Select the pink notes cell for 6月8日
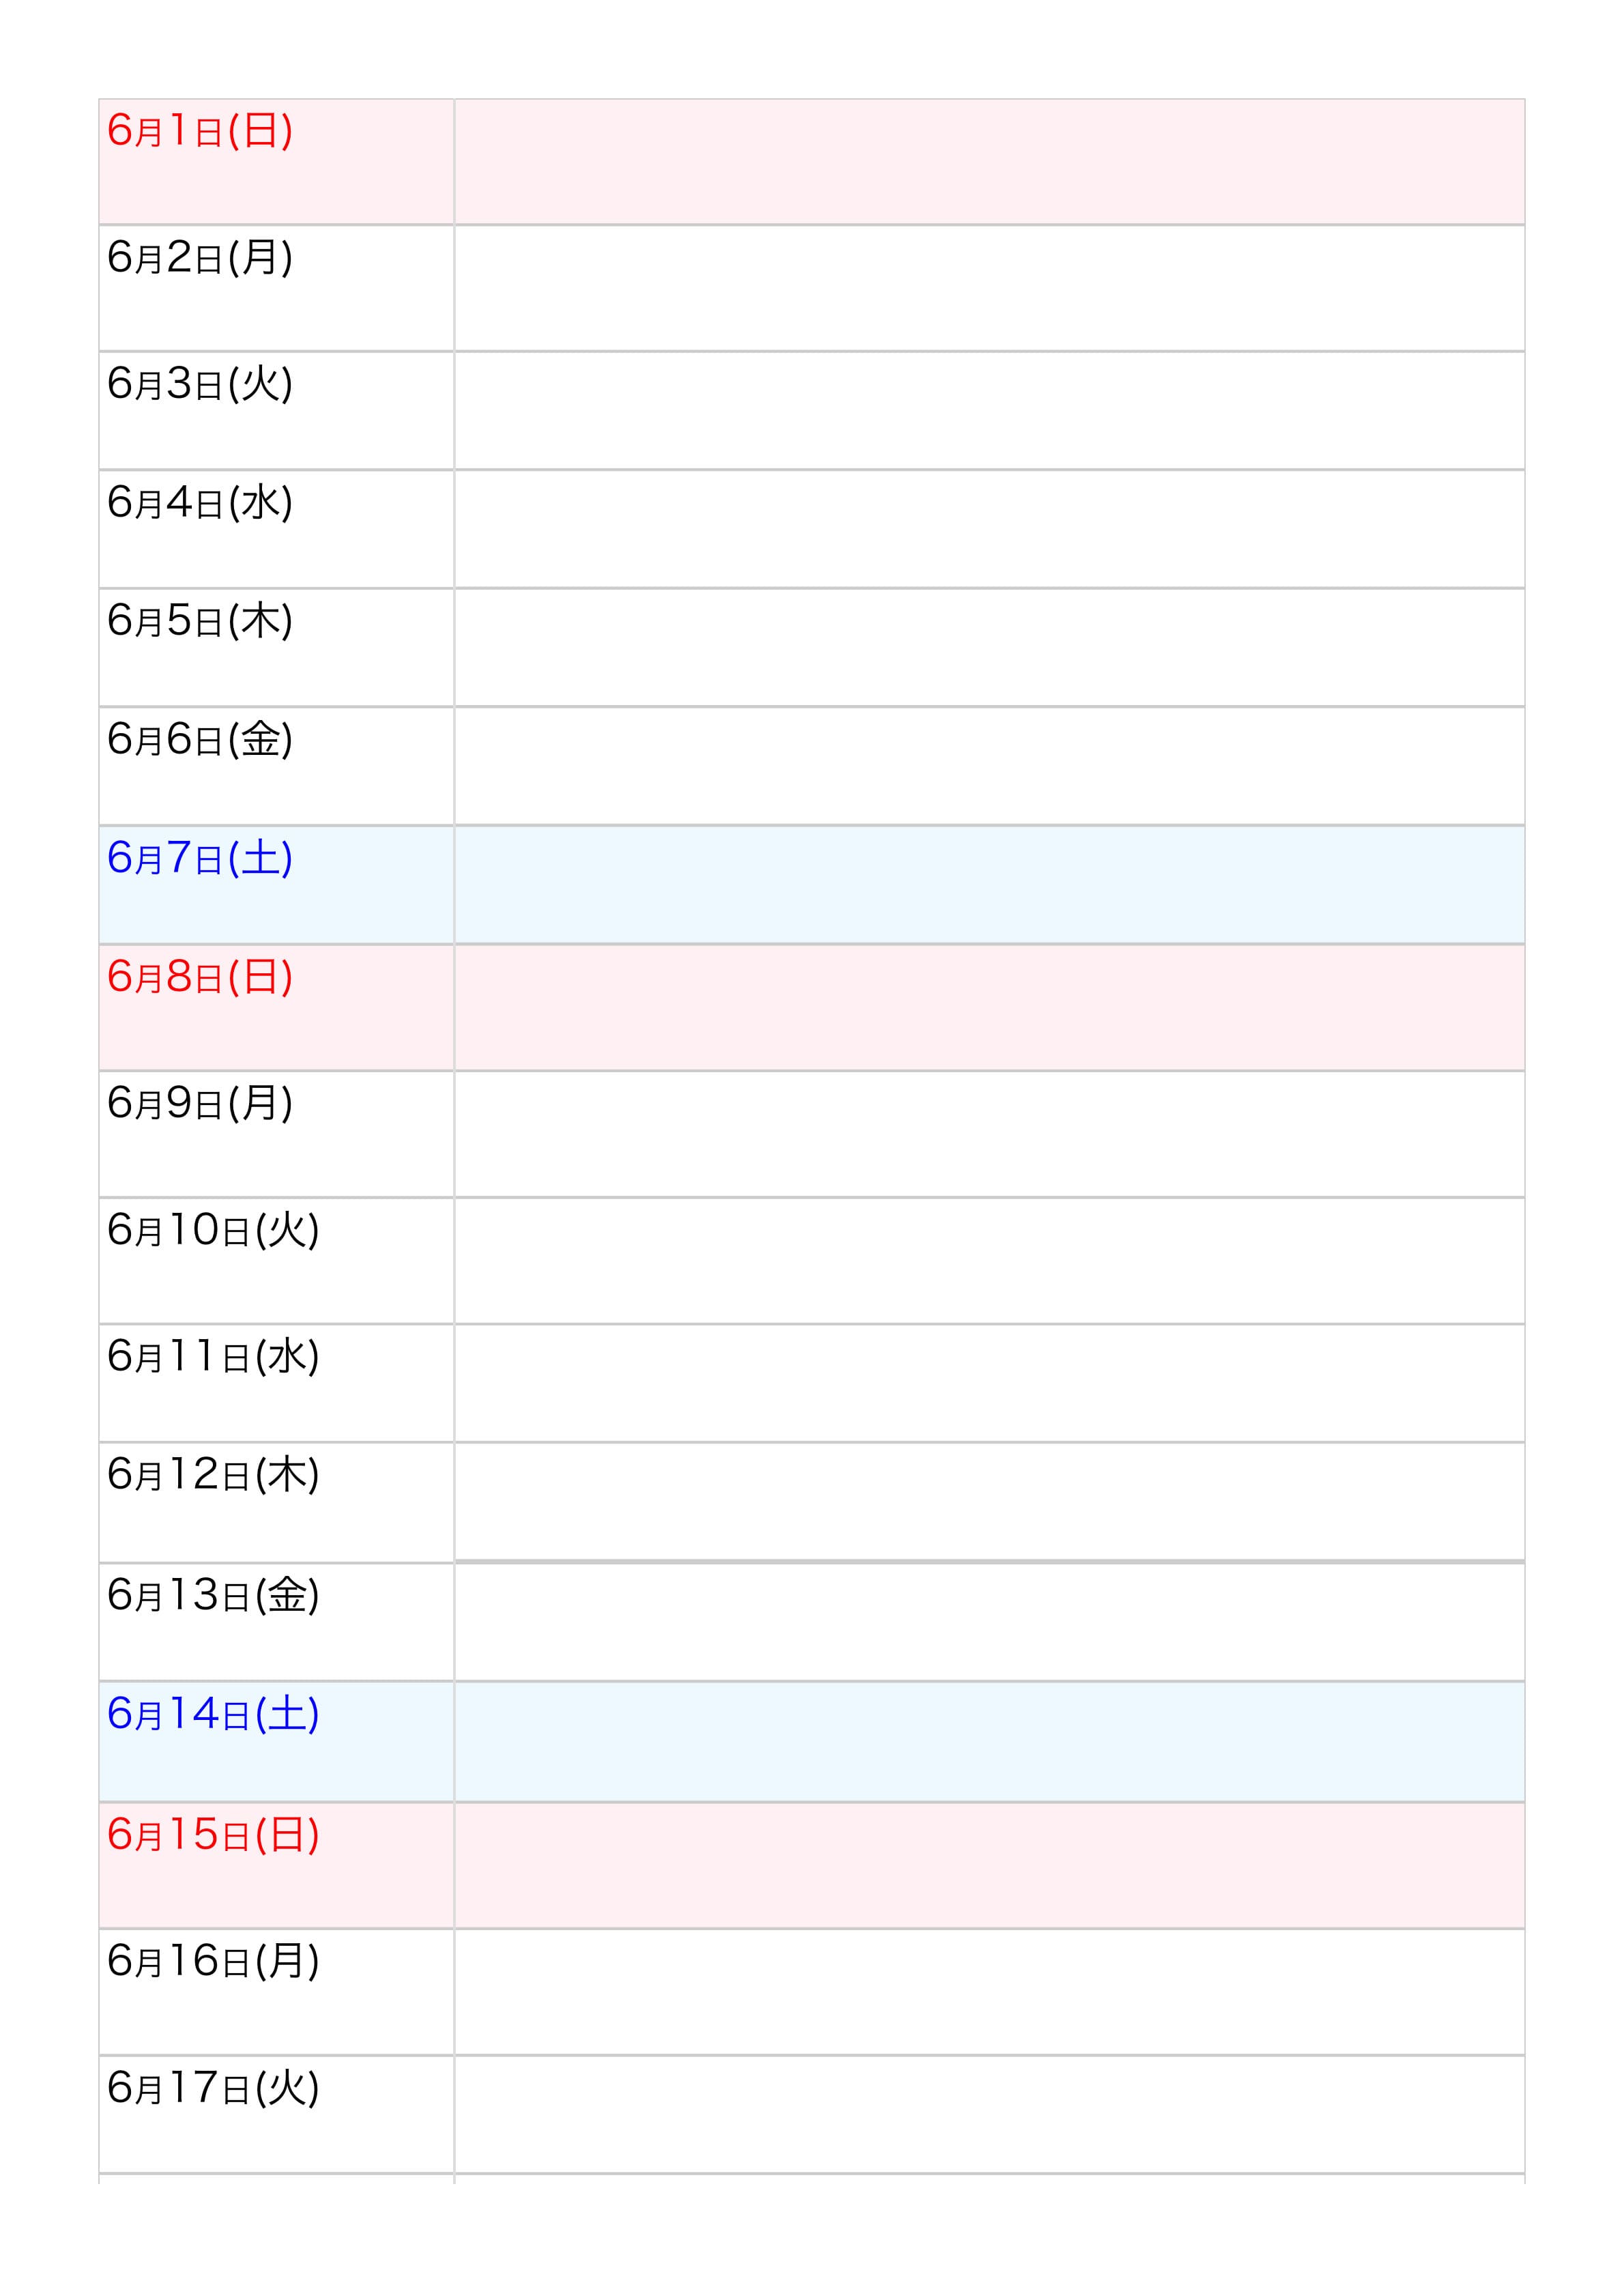The width and height of the screenshot is (1624, 2296). click(989, 1007)
